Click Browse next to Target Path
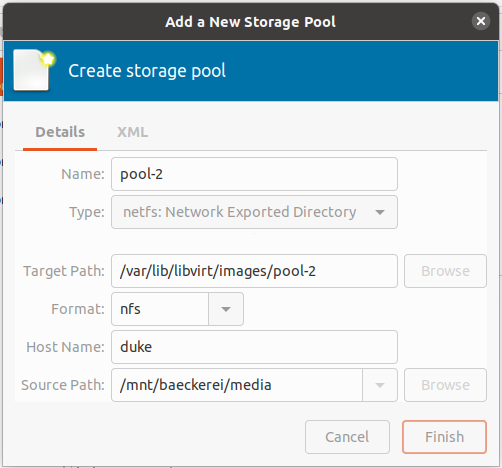Image resolution: width=502 pixels, height=468 pixels. tap(445, 271)
